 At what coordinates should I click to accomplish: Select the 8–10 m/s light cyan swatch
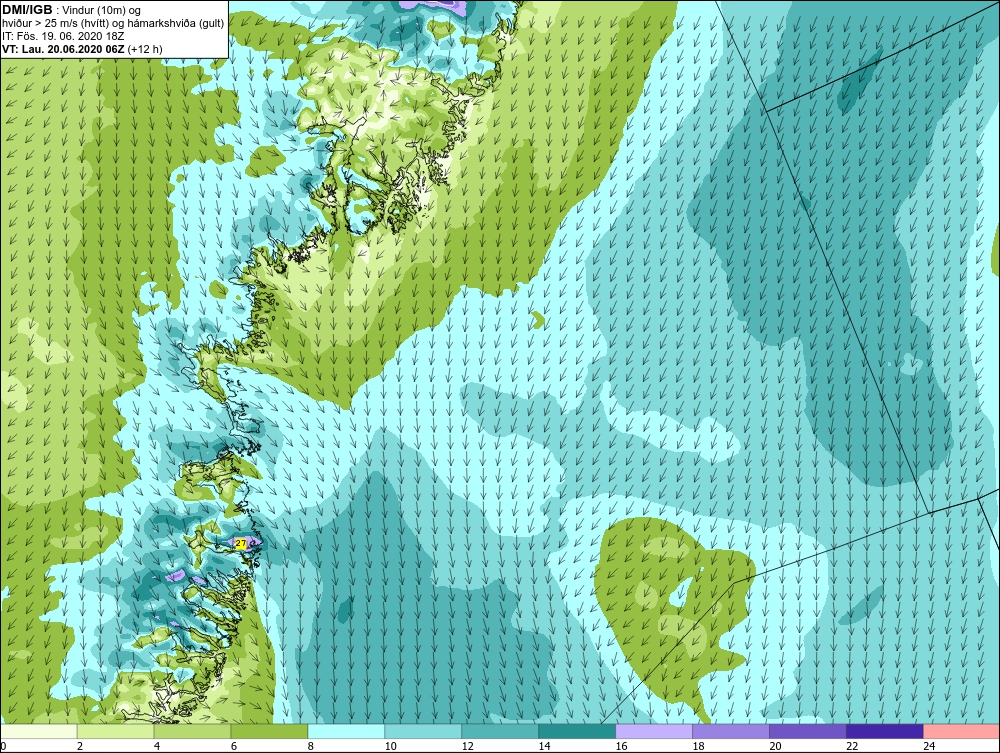346,731
